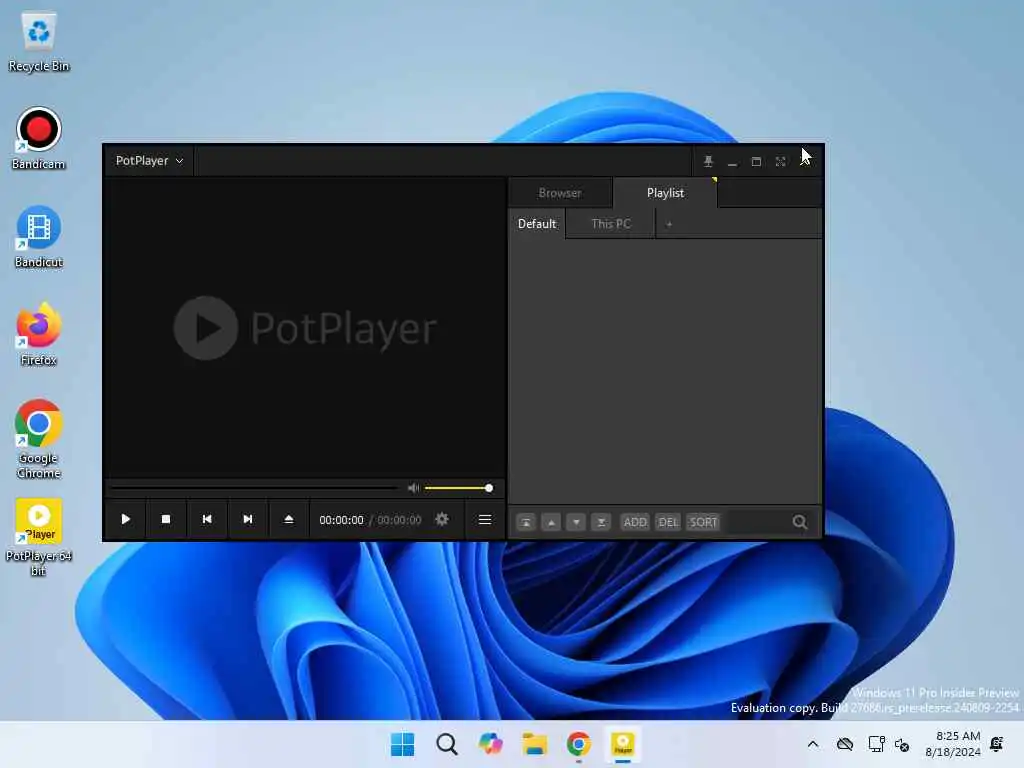The image size is (1024, 768).
Task: Open the Windows Start menu
Action: click(x=402, y=744)
